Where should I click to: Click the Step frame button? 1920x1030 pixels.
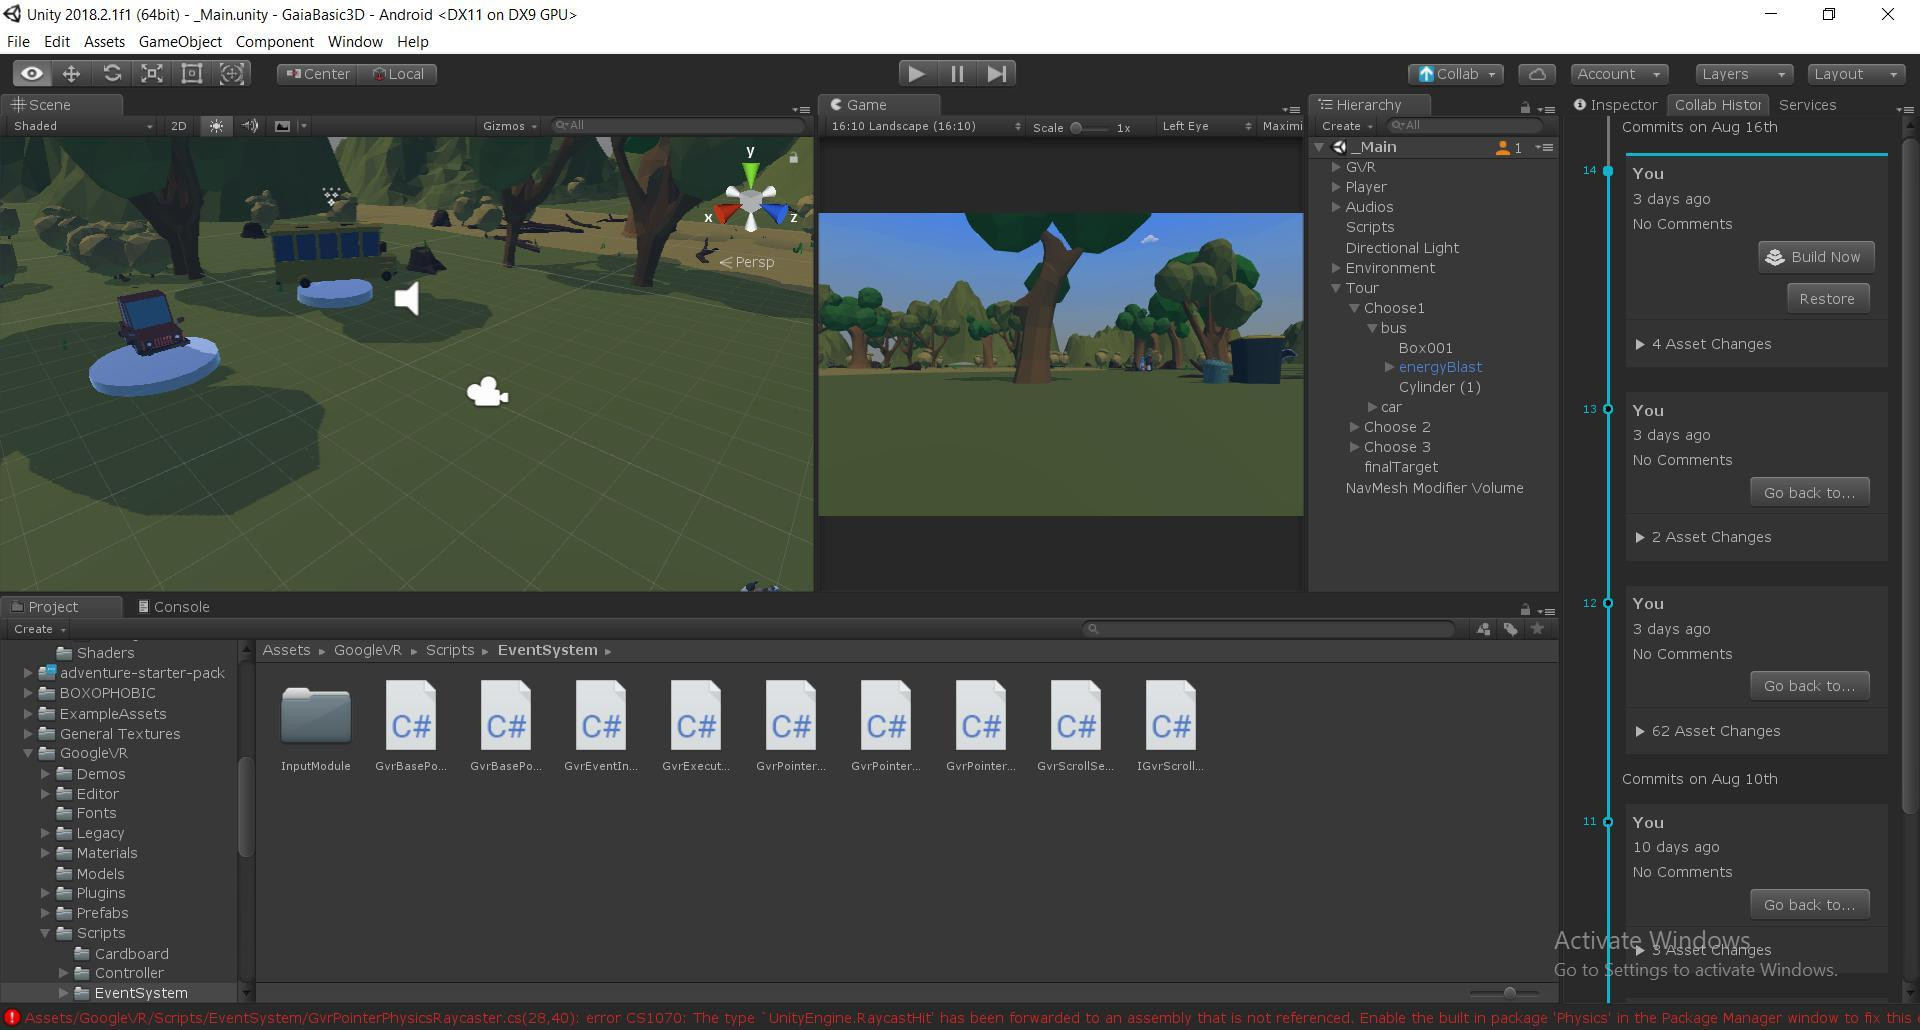(x=997, y=74)
